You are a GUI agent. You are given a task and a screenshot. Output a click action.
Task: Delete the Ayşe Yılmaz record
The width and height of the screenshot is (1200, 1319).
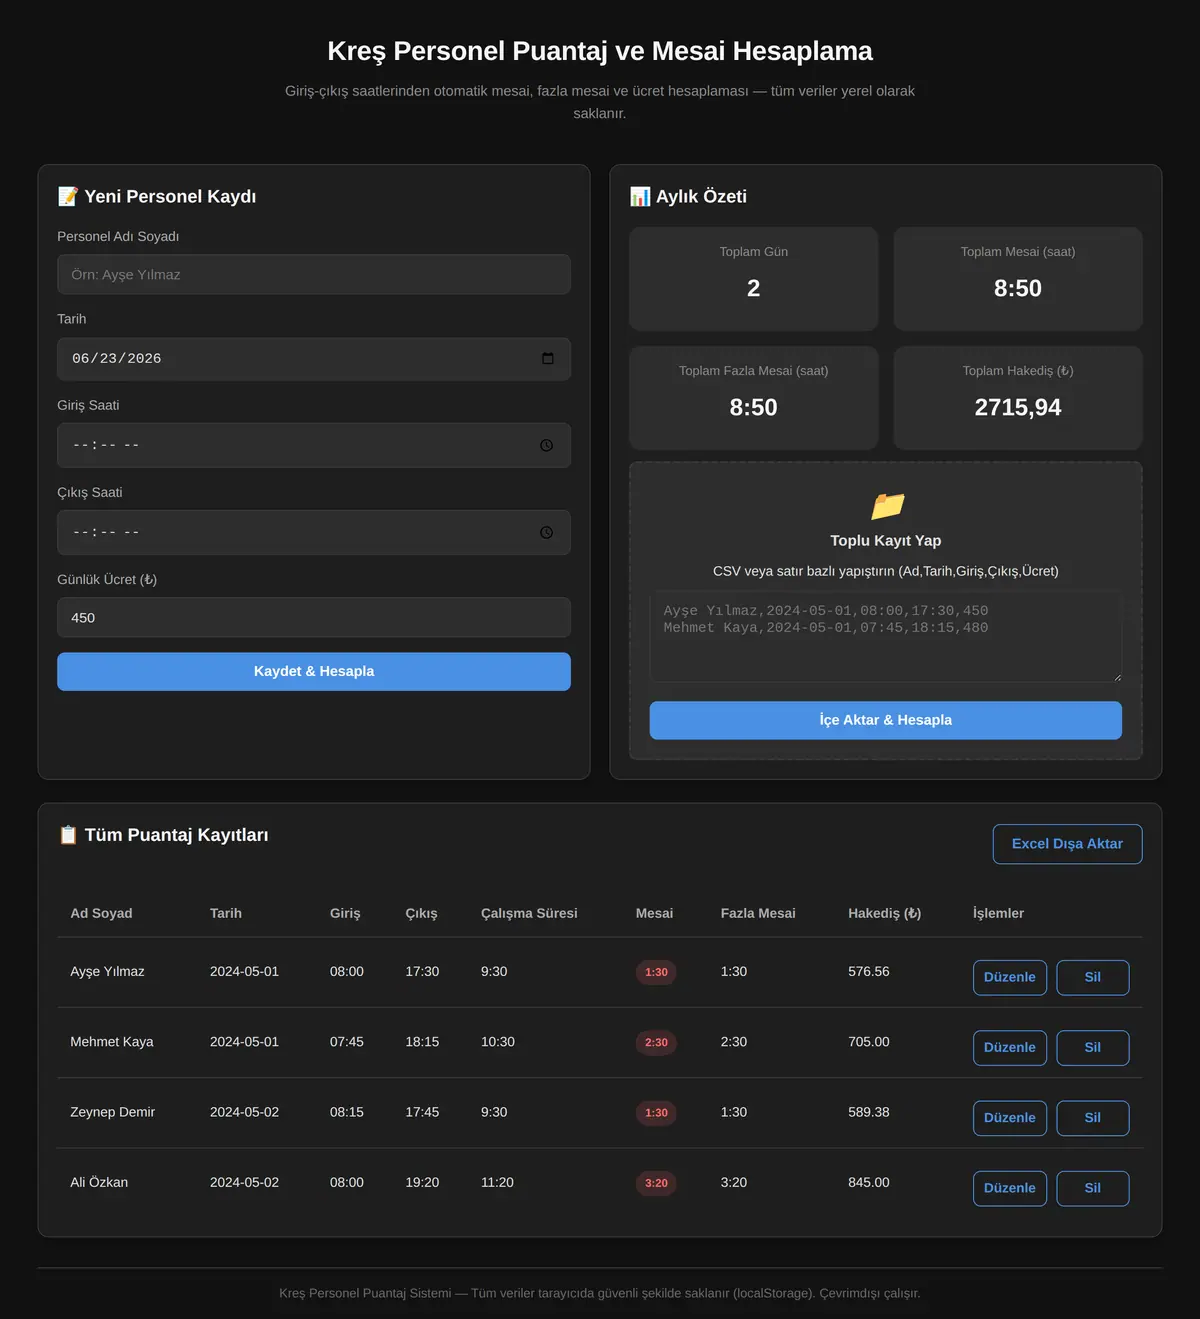point(1093,978)
